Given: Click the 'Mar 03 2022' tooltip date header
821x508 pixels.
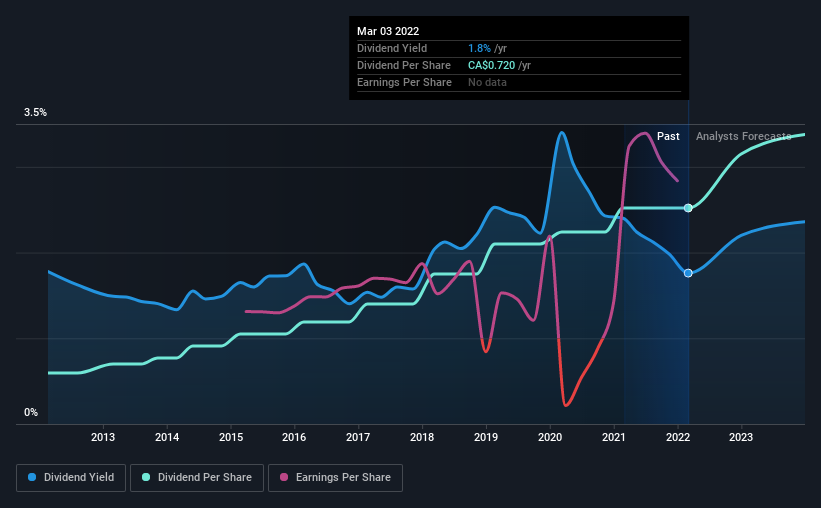Looking at the screenshot, I should (x=388, y=31).
